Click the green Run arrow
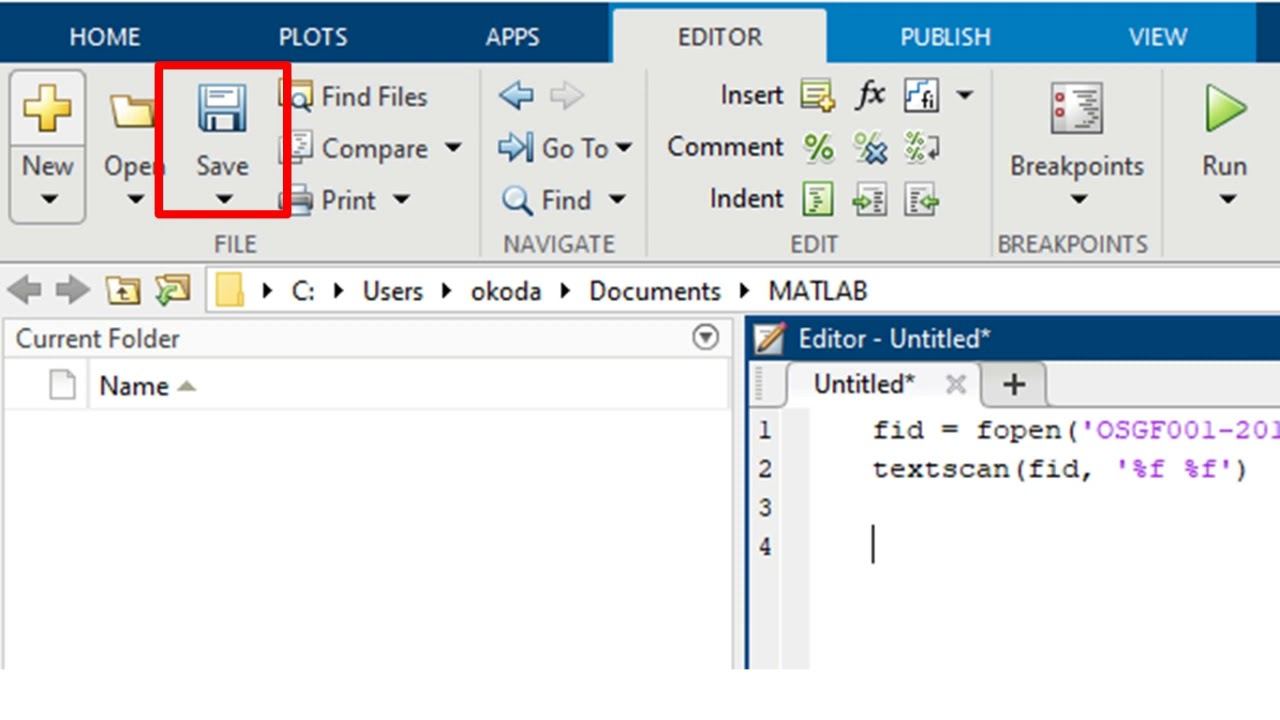Image resolution: width=1280 pixels, height=720 pixels. (1224, 108)
